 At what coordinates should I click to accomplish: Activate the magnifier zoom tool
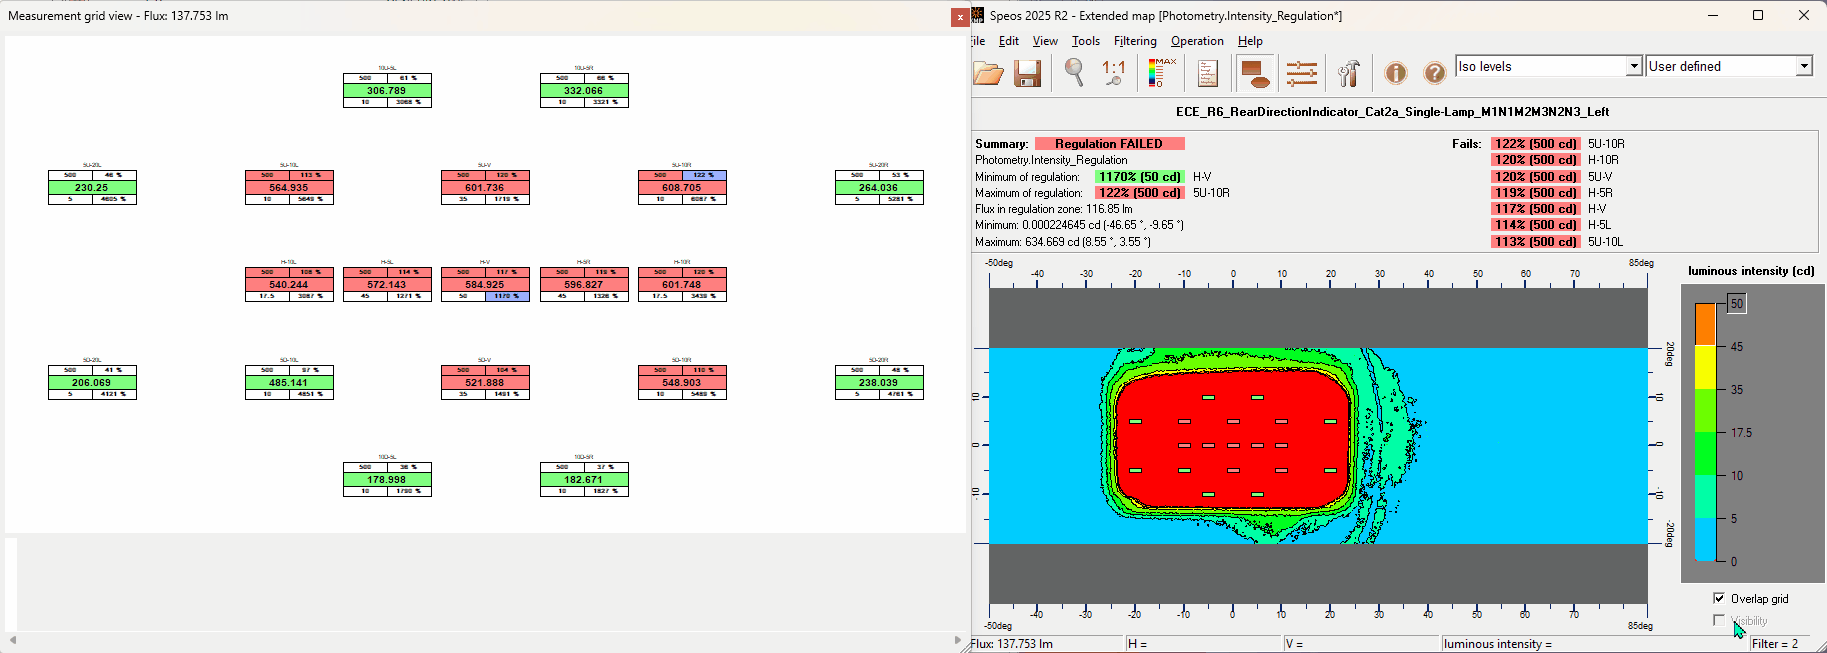(x=1074, y=73)
